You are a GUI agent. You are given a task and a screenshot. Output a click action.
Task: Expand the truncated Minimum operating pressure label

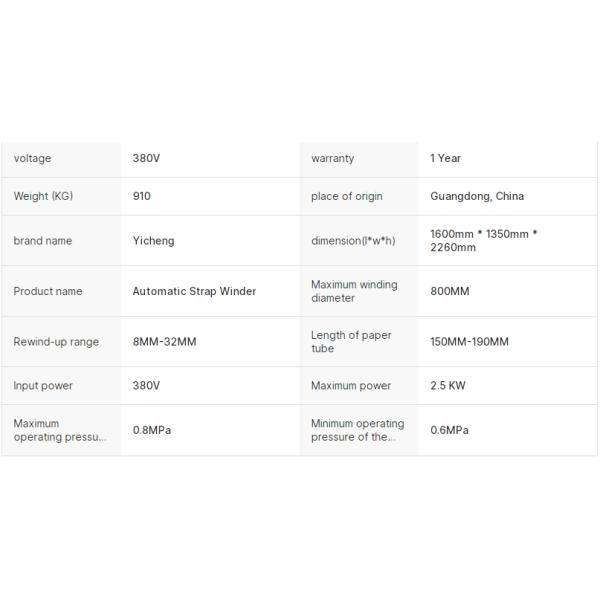coord(358,430)
